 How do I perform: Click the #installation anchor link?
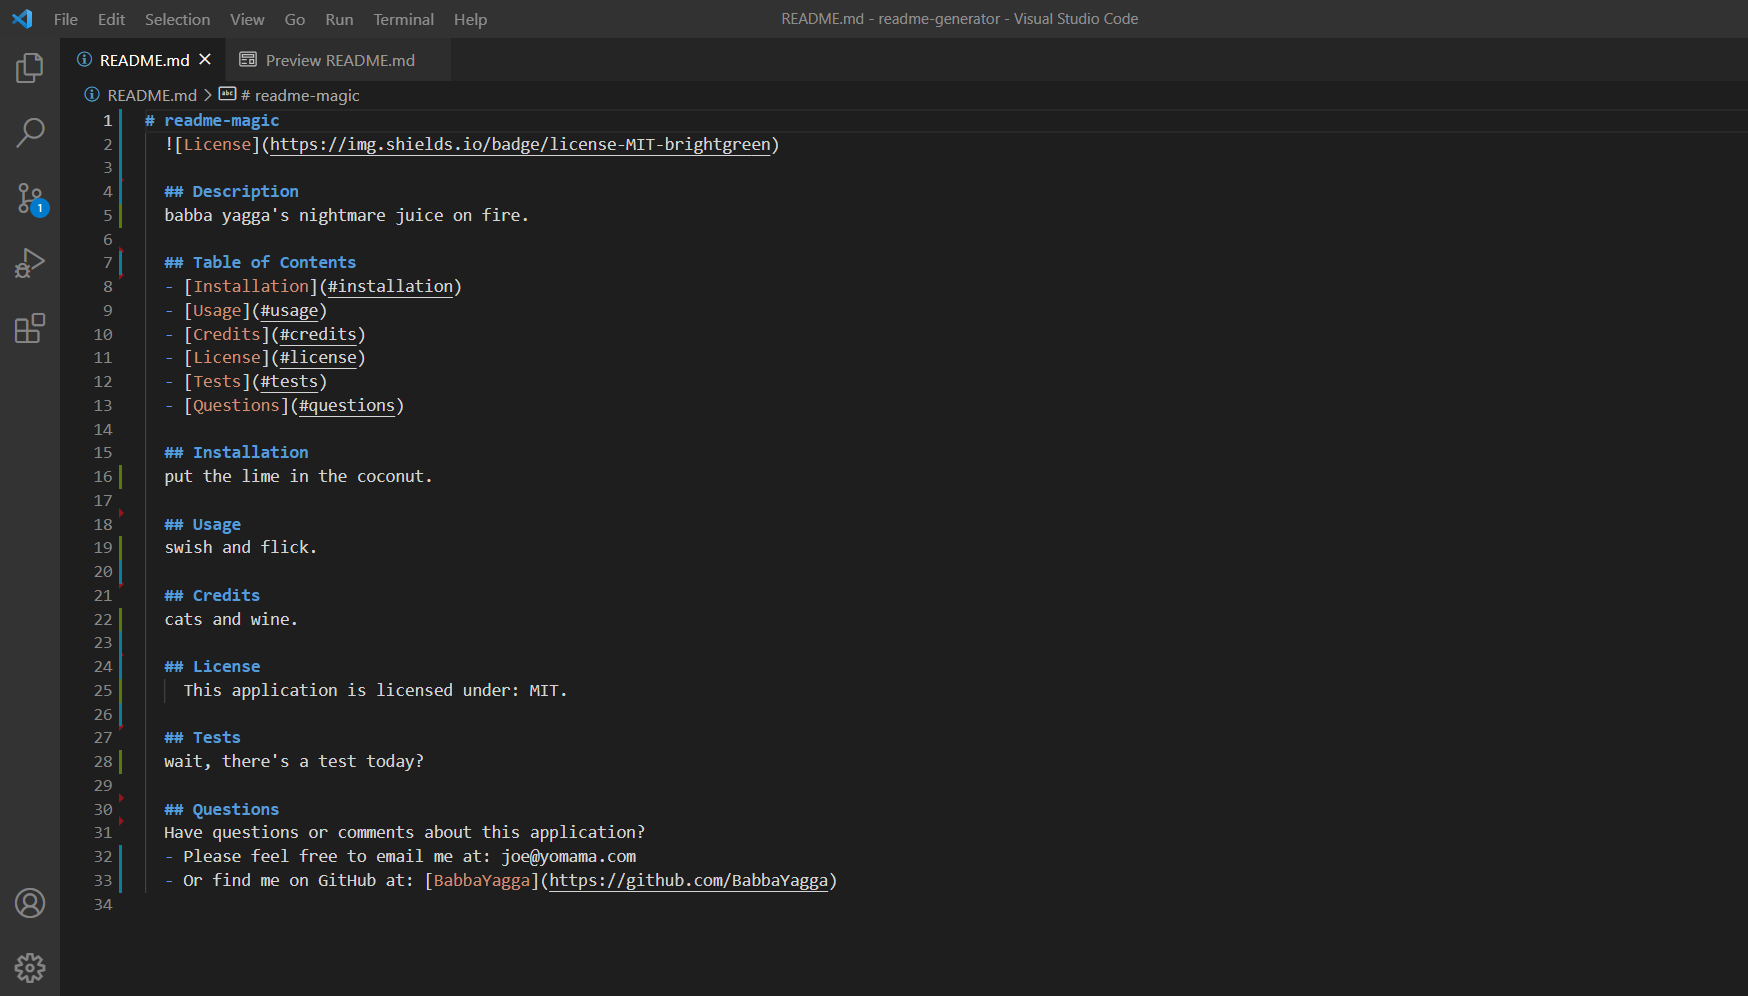pos(390,286)
